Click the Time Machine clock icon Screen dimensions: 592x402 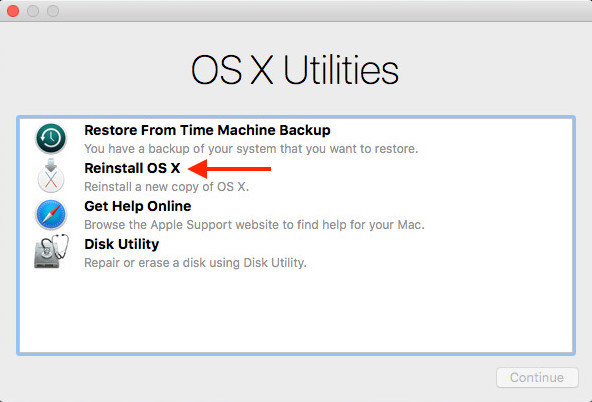51,138
